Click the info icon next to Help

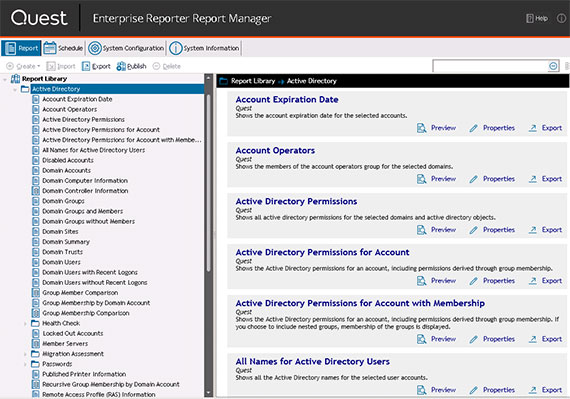(561, 18)
